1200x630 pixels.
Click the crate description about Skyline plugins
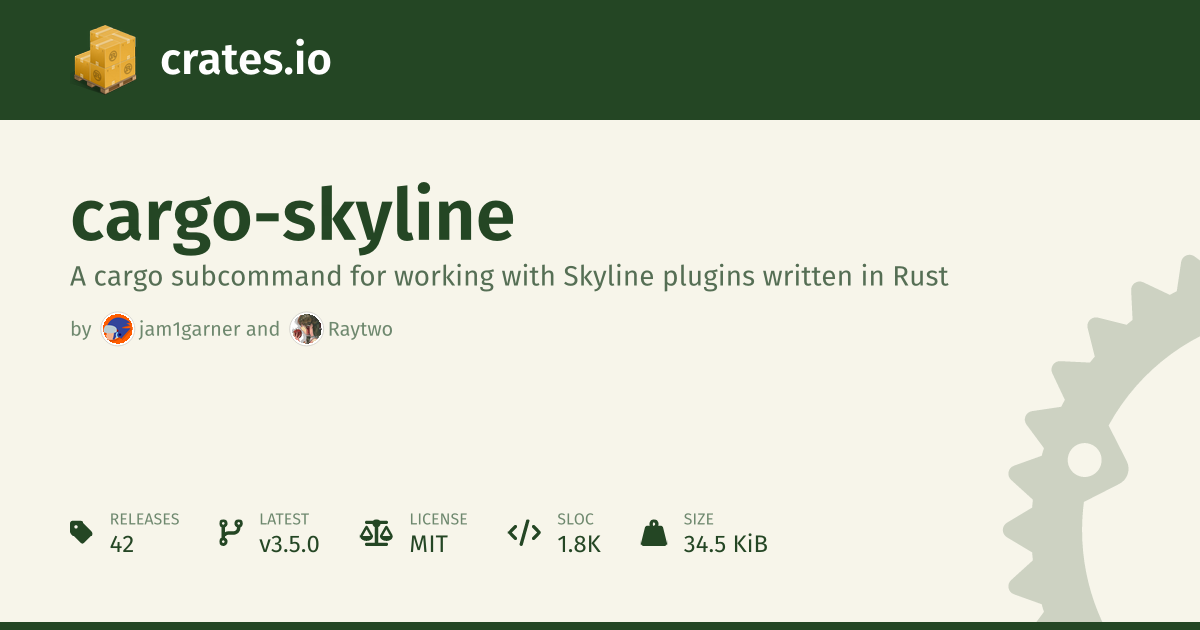pyautogui.click(x=509, y=276)
